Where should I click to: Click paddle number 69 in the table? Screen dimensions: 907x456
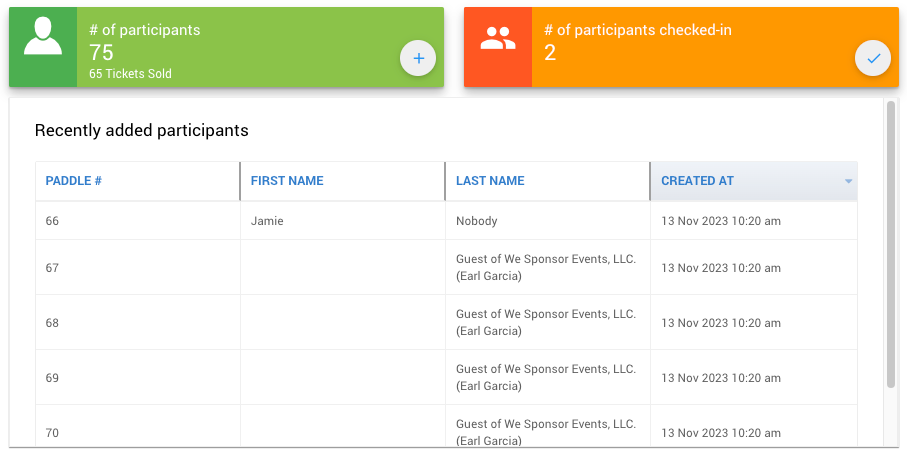click(53, 378)
